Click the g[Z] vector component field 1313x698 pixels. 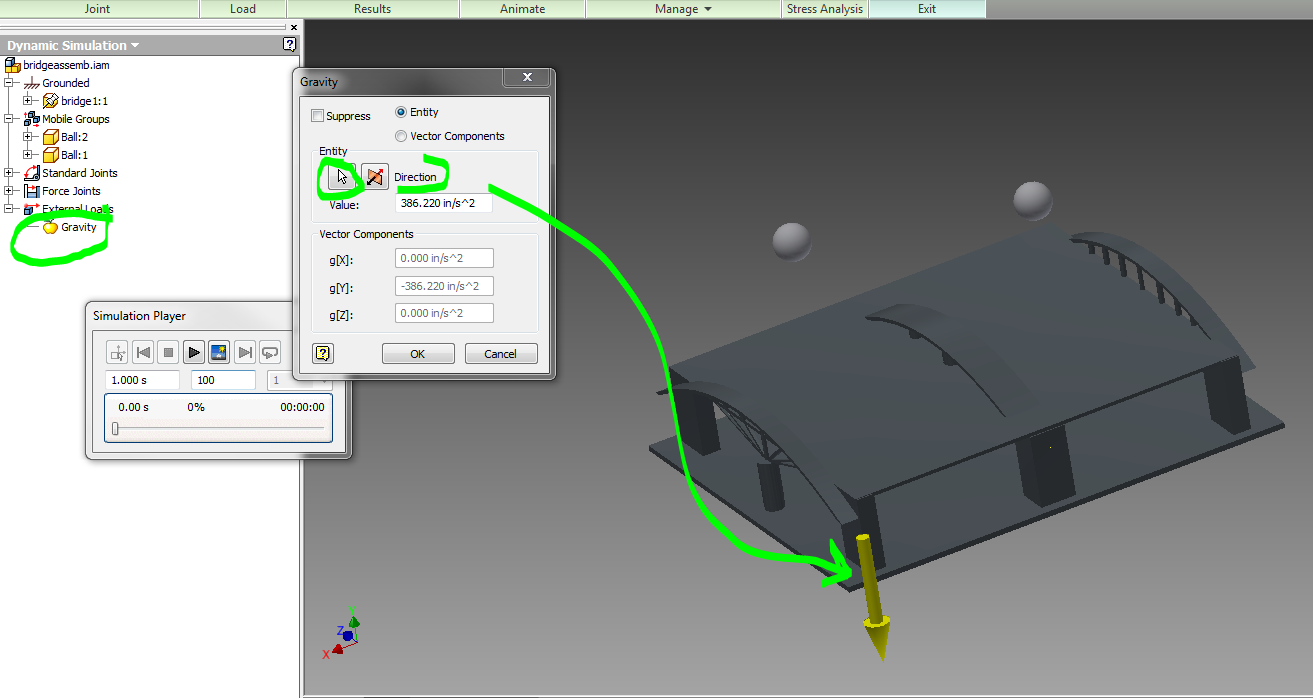(444, 314)
